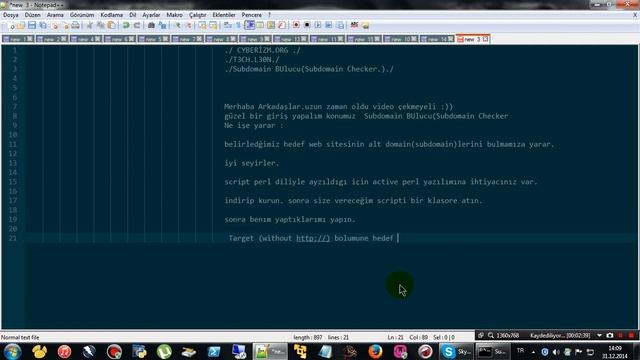Image resolution: width=640 pixels, height=360 pixels.
Task: Click the 'Col : 89' status bar text
Action: tap(418, 338)
